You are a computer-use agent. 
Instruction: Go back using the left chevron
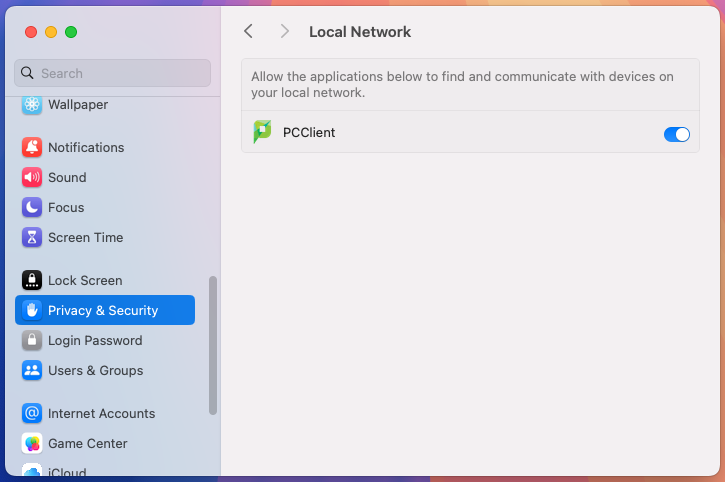[x=248, y=31]
